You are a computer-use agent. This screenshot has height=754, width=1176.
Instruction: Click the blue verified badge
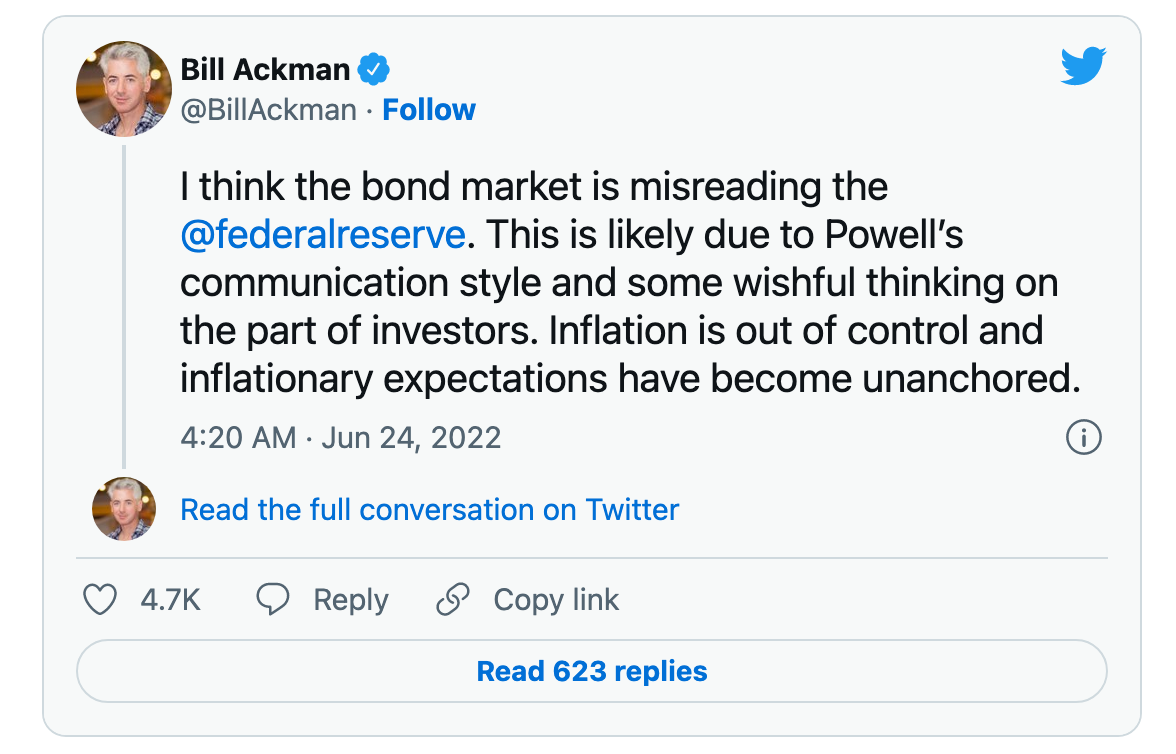point(374,70)
